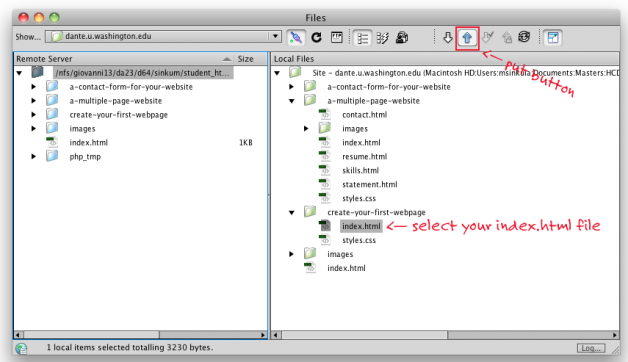
Task: Select local contact.html file name
Action: coord(364,115)
